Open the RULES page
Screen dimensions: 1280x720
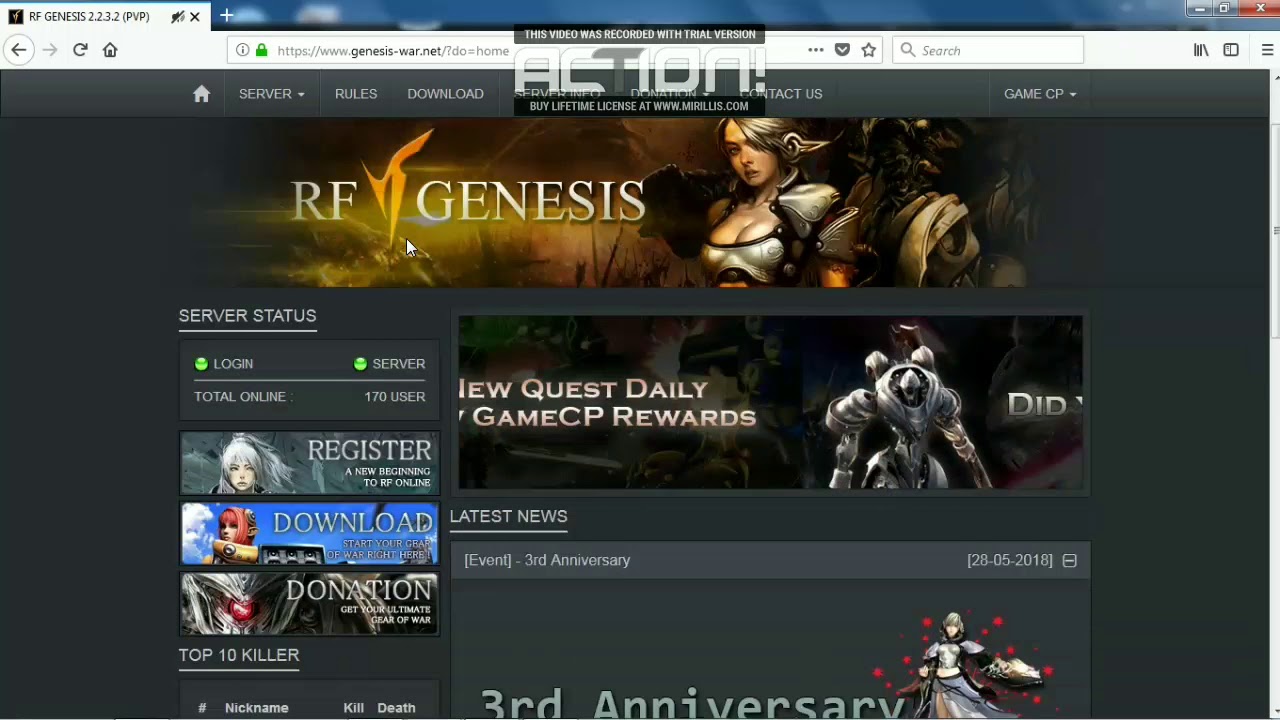(x=356, y=94)
